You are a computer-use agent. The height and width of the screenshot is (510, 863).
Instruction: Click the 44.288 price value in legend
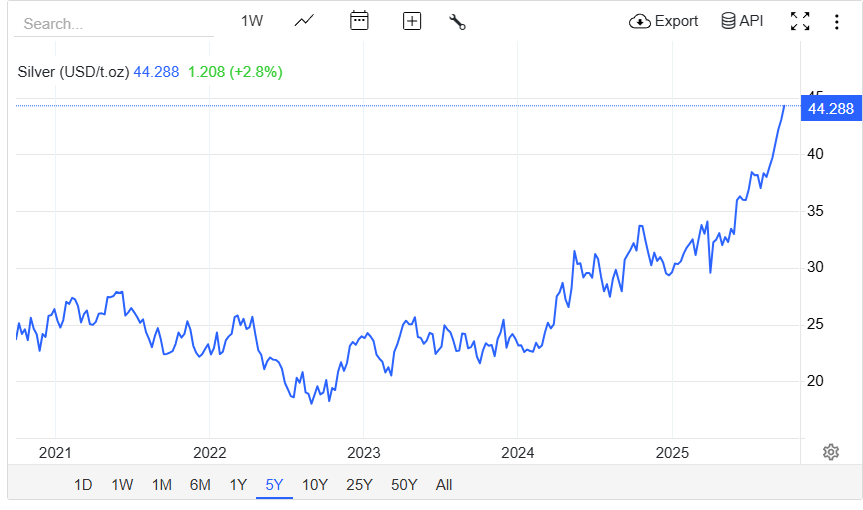[x=156, y=72]
